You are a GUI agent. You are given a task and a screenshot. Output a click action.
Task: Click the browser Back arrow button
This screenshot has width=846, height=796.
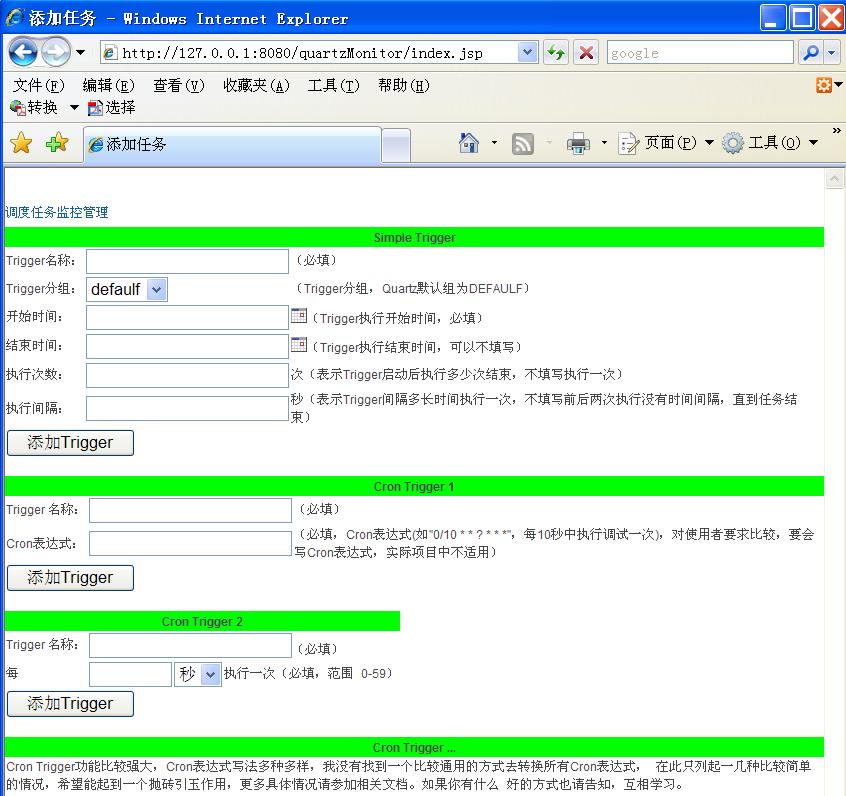pyautogui.click(x=23, y=52)
